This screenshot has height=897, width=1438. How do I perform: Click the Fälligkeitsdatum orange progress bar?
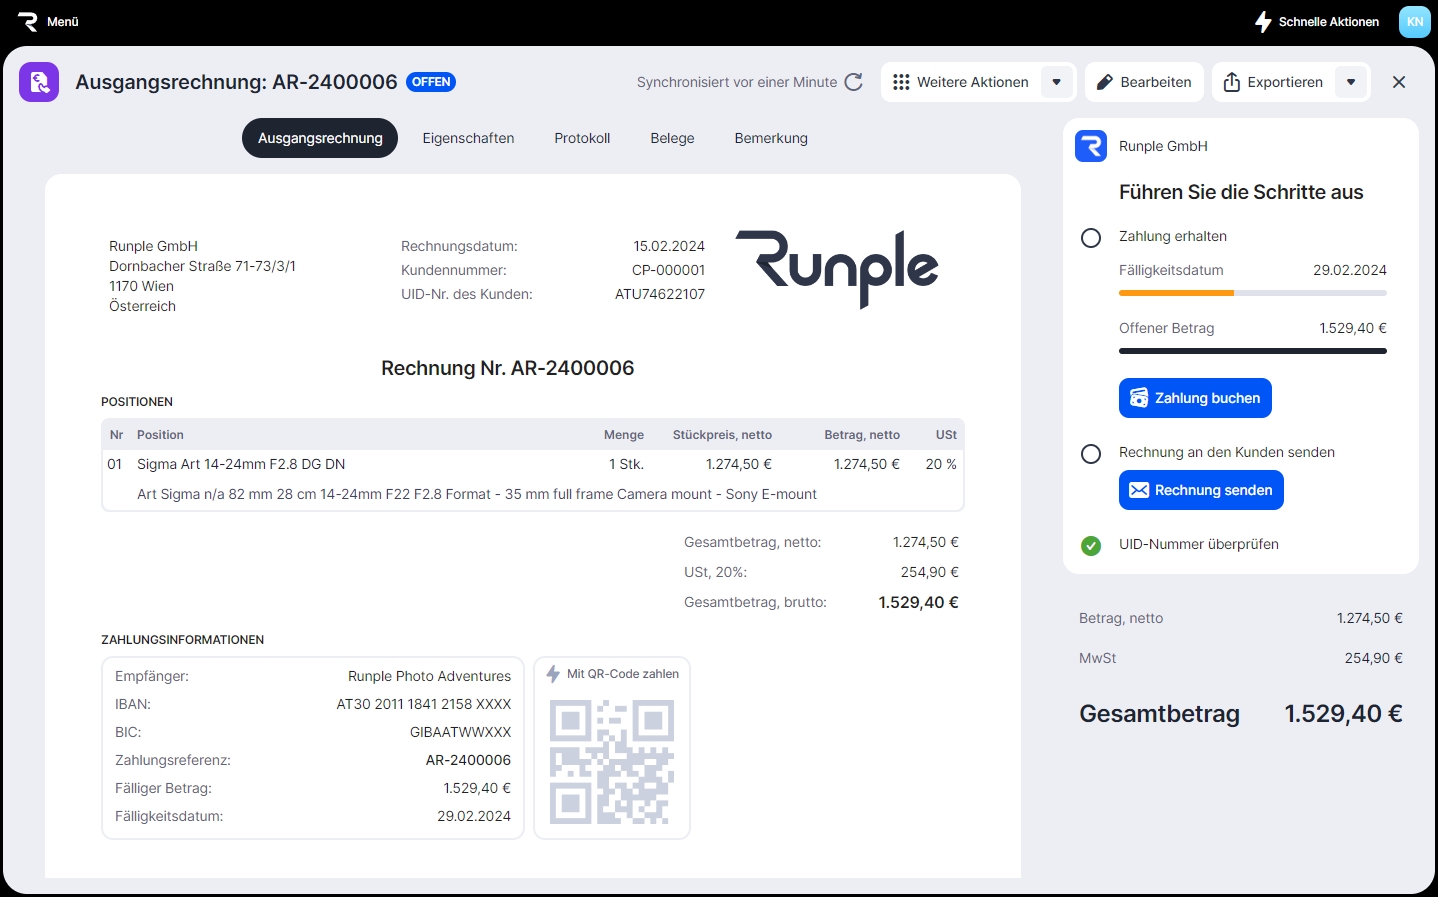(x=1176, y=293)
